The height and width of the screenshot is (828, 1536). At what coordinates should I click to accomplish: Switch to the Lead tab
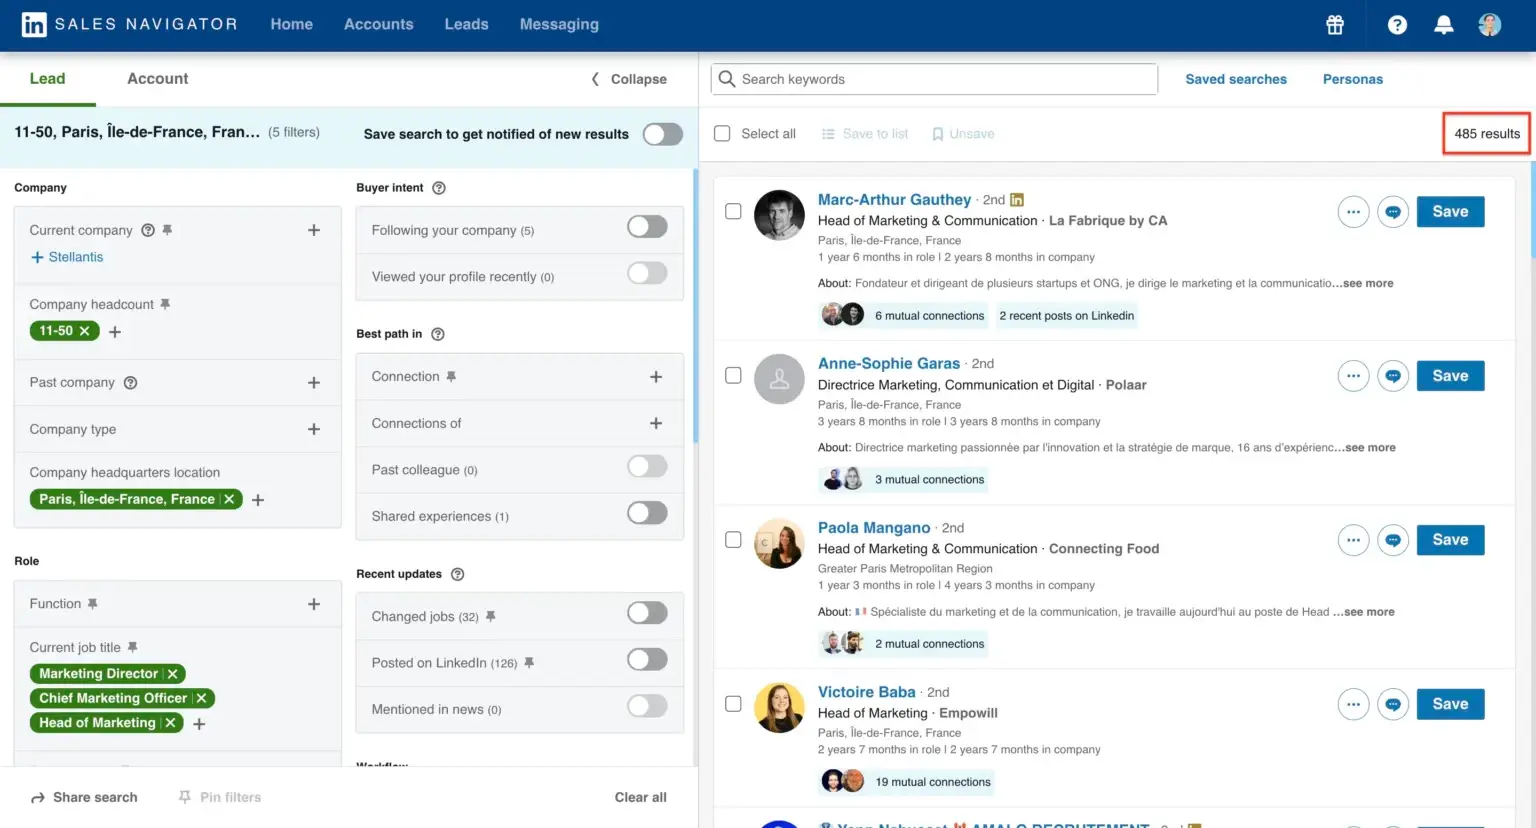click(x=47, y=79)
